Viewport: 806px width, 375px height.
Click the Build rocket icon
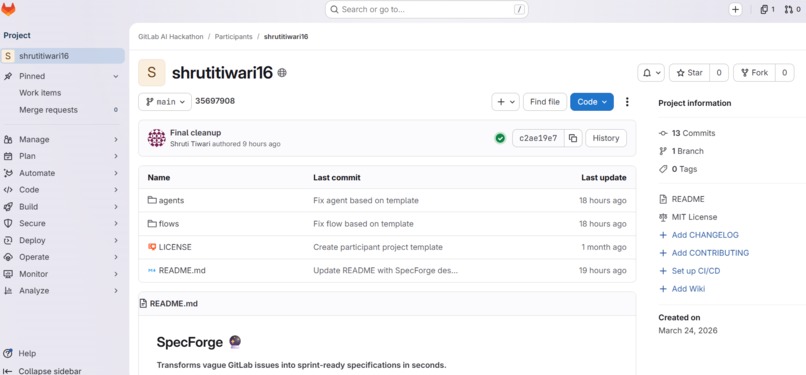pos(8,207)
